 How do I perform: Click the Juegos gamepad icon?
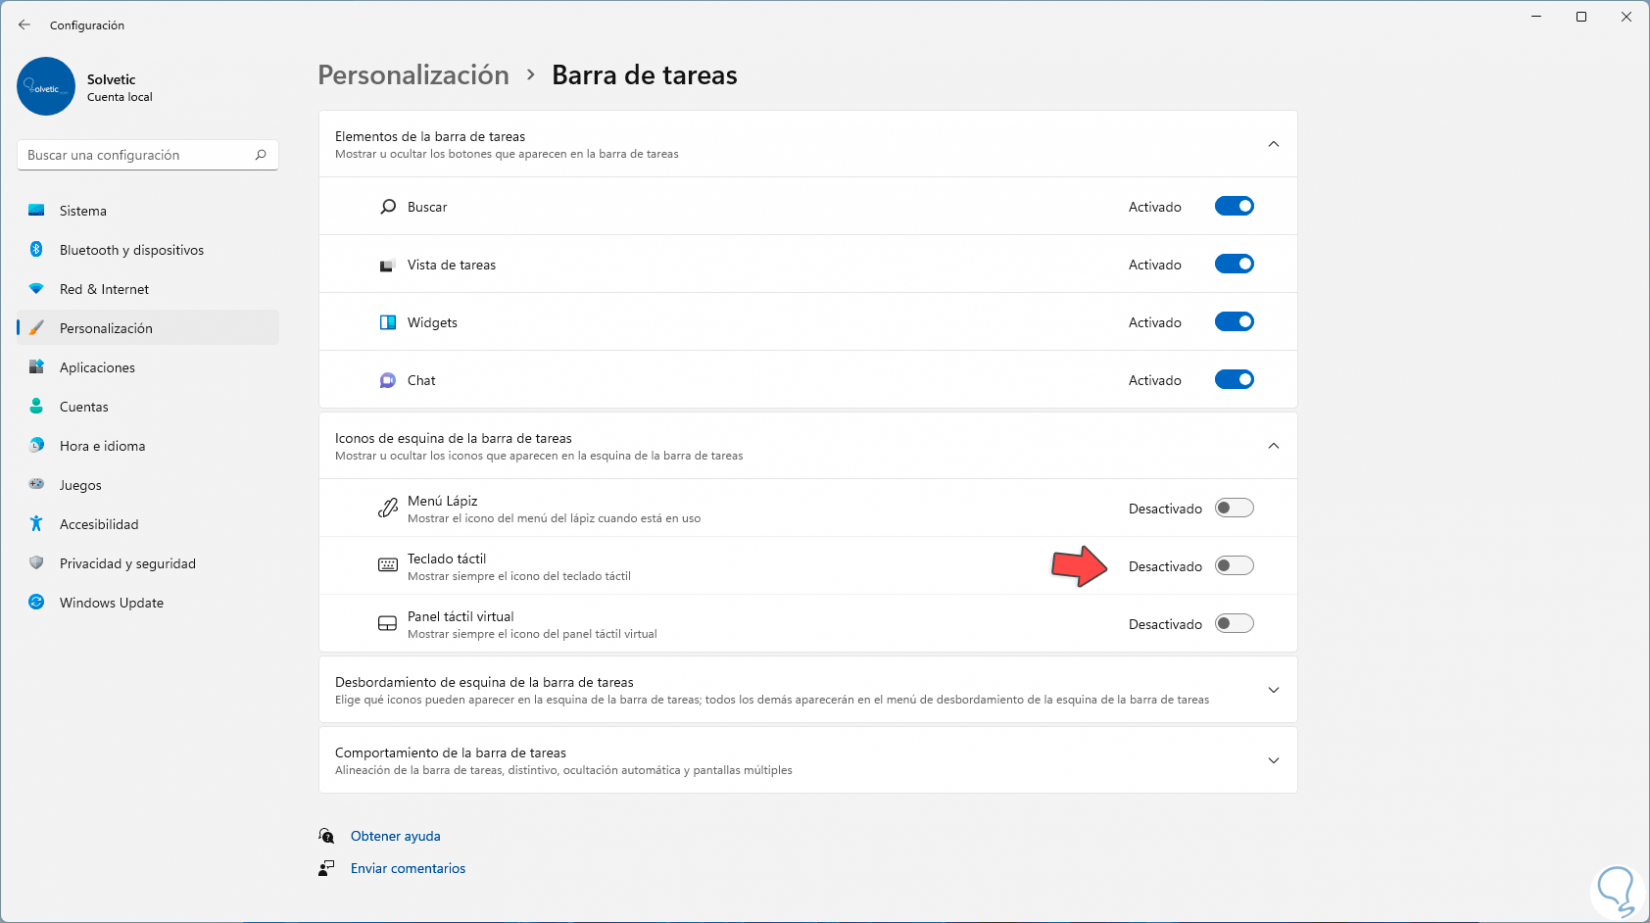click(36, 485)
